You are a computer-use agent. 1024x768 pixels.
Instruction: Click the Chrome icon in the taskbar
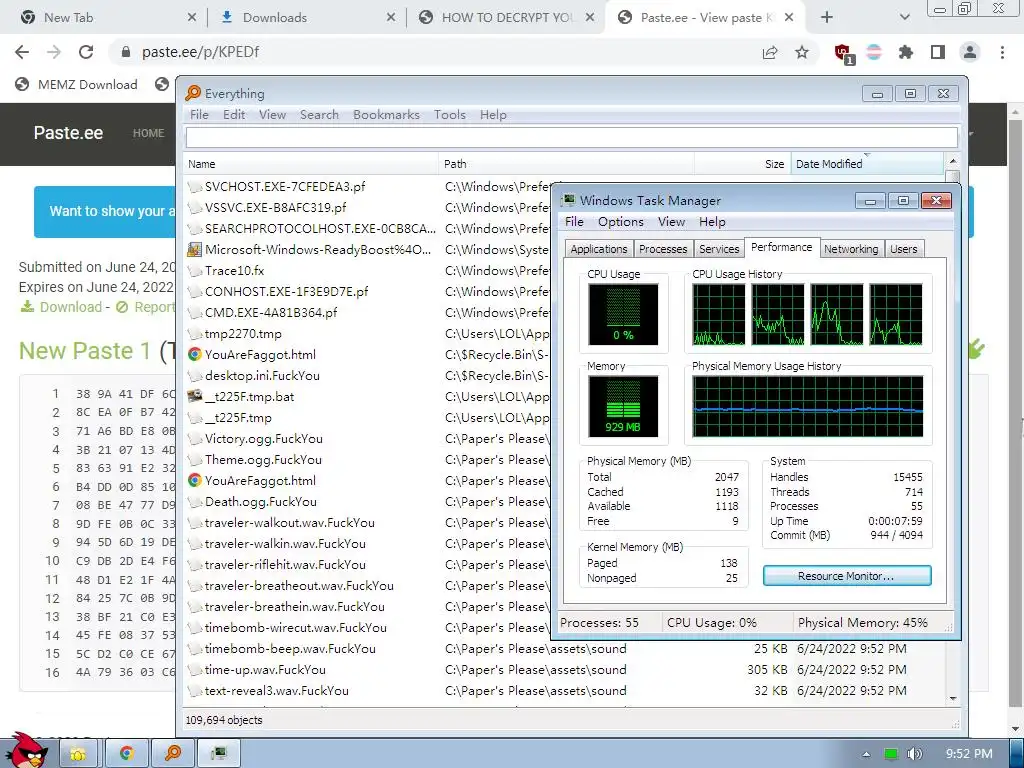click(x=127, y=753)
